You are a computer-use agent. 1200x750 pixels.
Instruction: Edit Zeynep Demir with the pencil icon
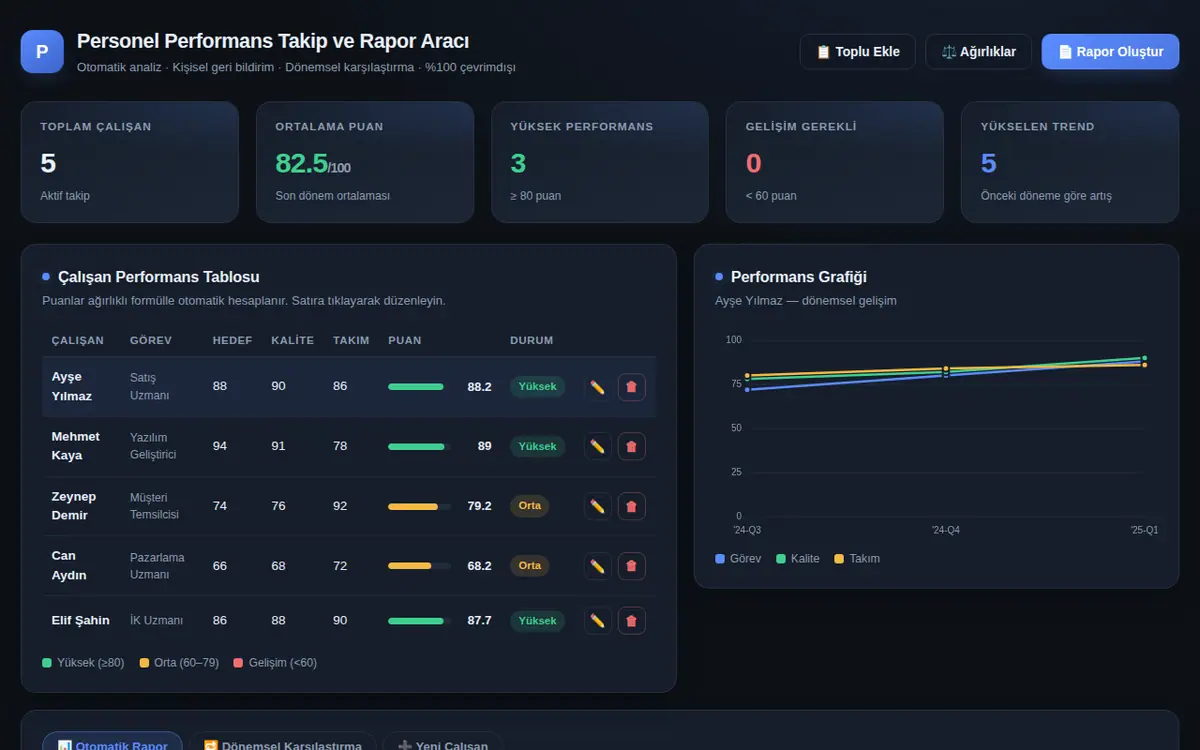pos(597,506)
